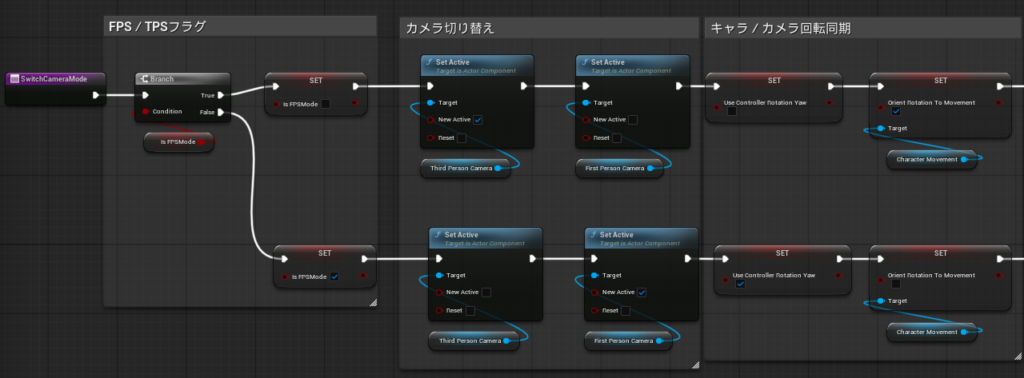Toggle Is FPSMode checkbox in upper SET node
Screen dimensions: 1024x378
[x=326, y=104]
